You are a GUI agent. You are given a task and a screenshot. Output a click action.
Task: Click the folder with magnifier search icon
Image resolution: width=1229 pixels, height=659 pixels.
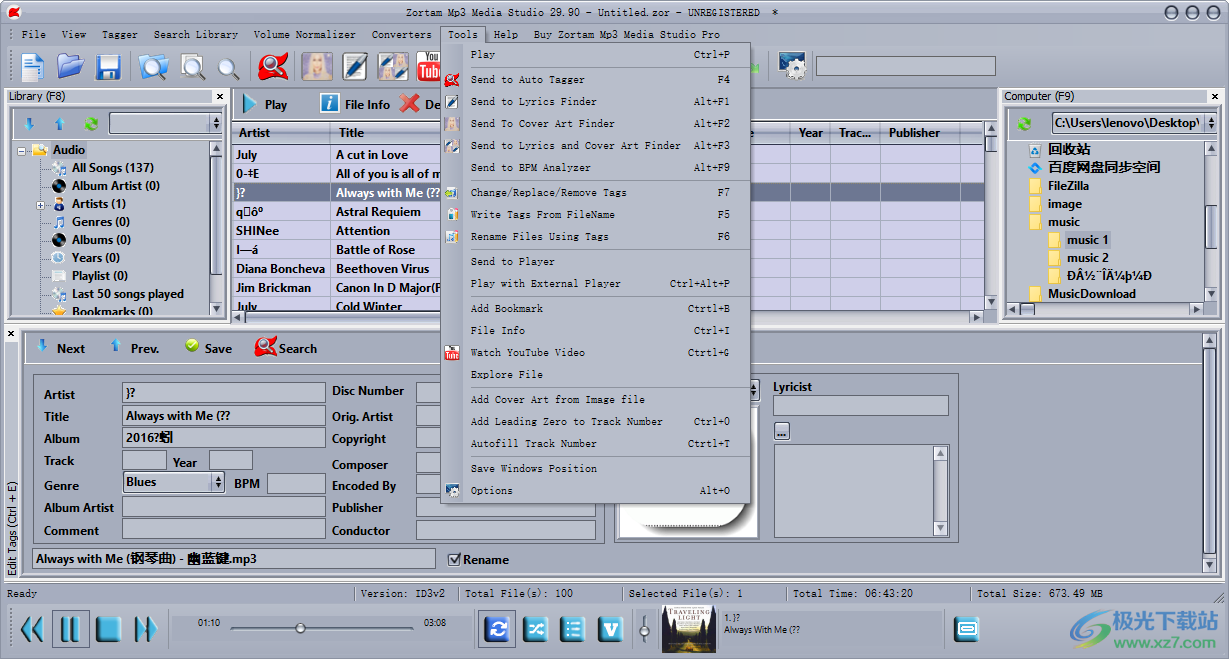(153, 67)
